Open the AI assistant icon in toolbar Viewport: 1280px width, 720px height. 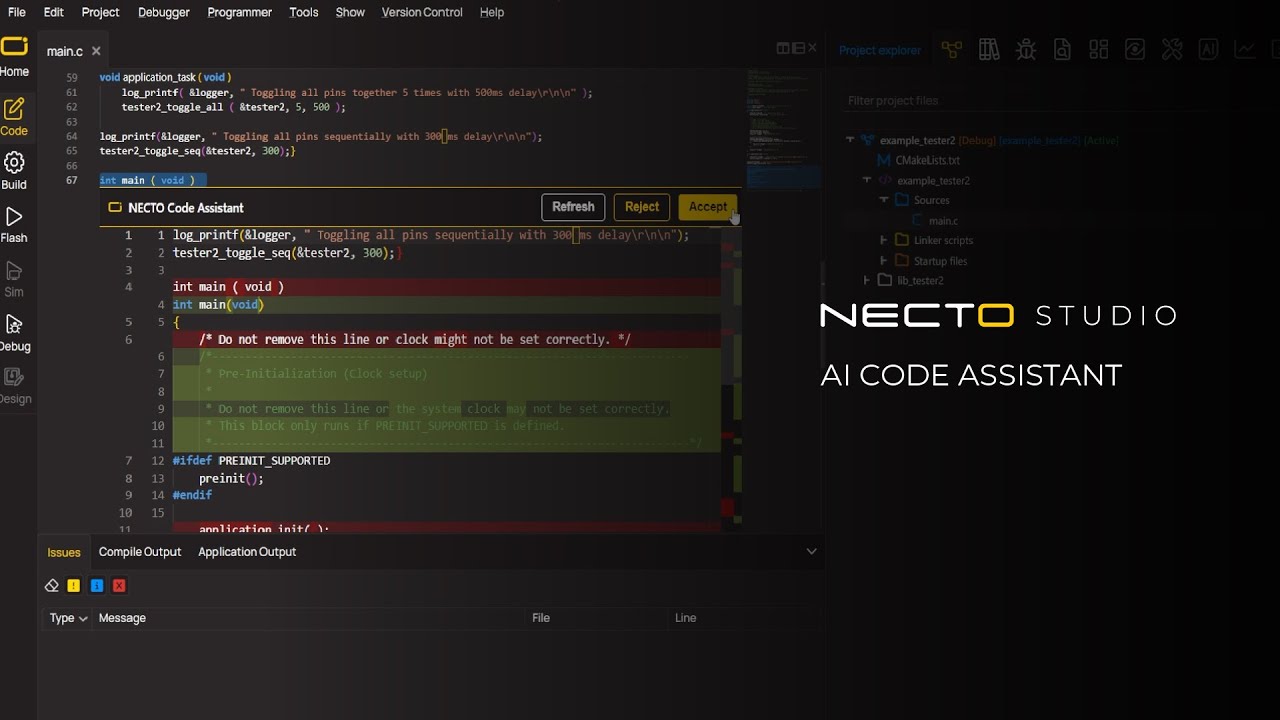[1208, 50]
